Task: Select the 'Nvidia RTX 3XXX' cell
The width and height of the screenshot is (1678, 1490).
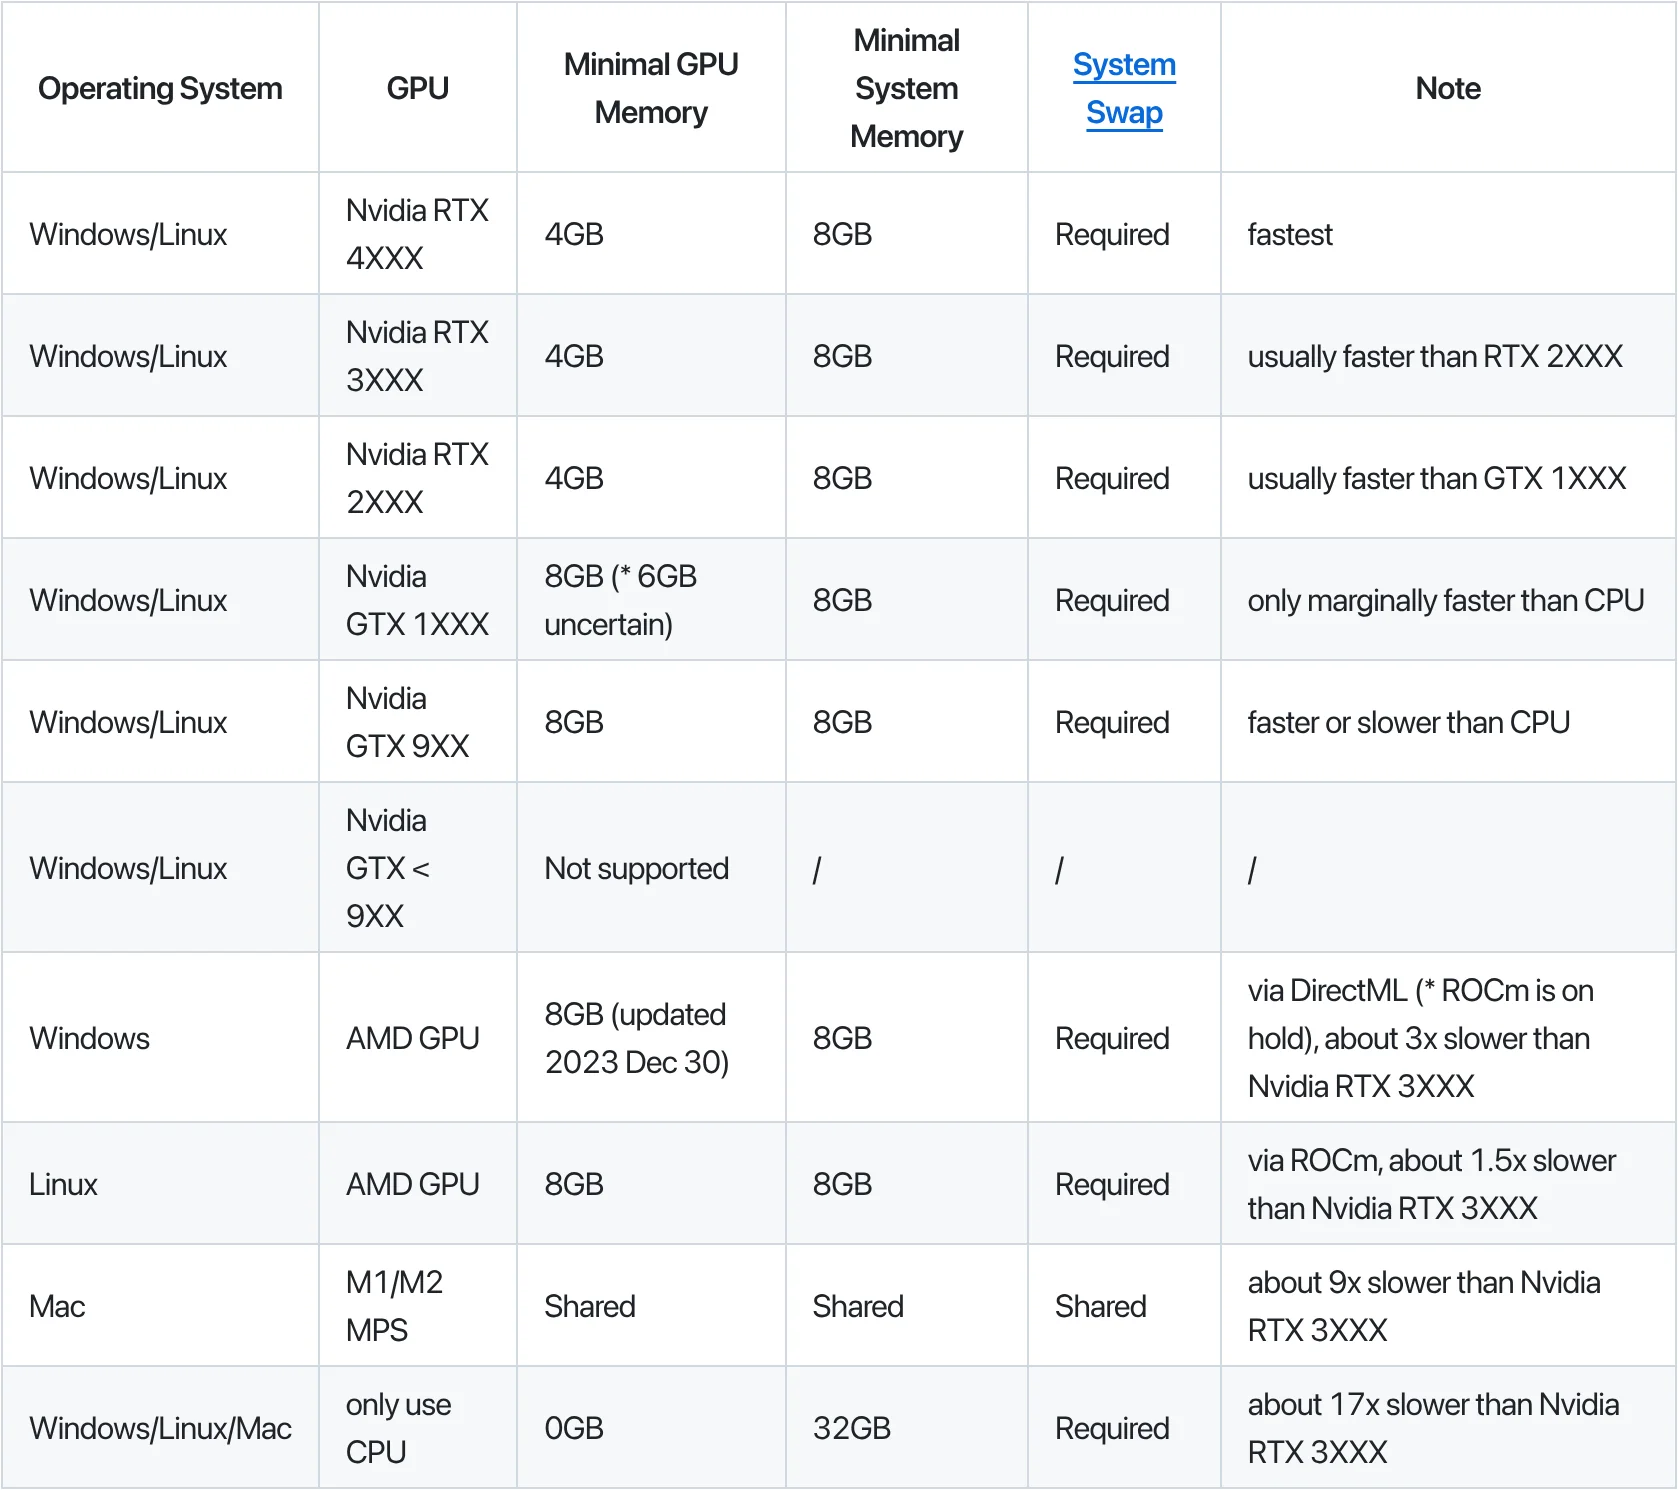Action: (x=417, y=356)
